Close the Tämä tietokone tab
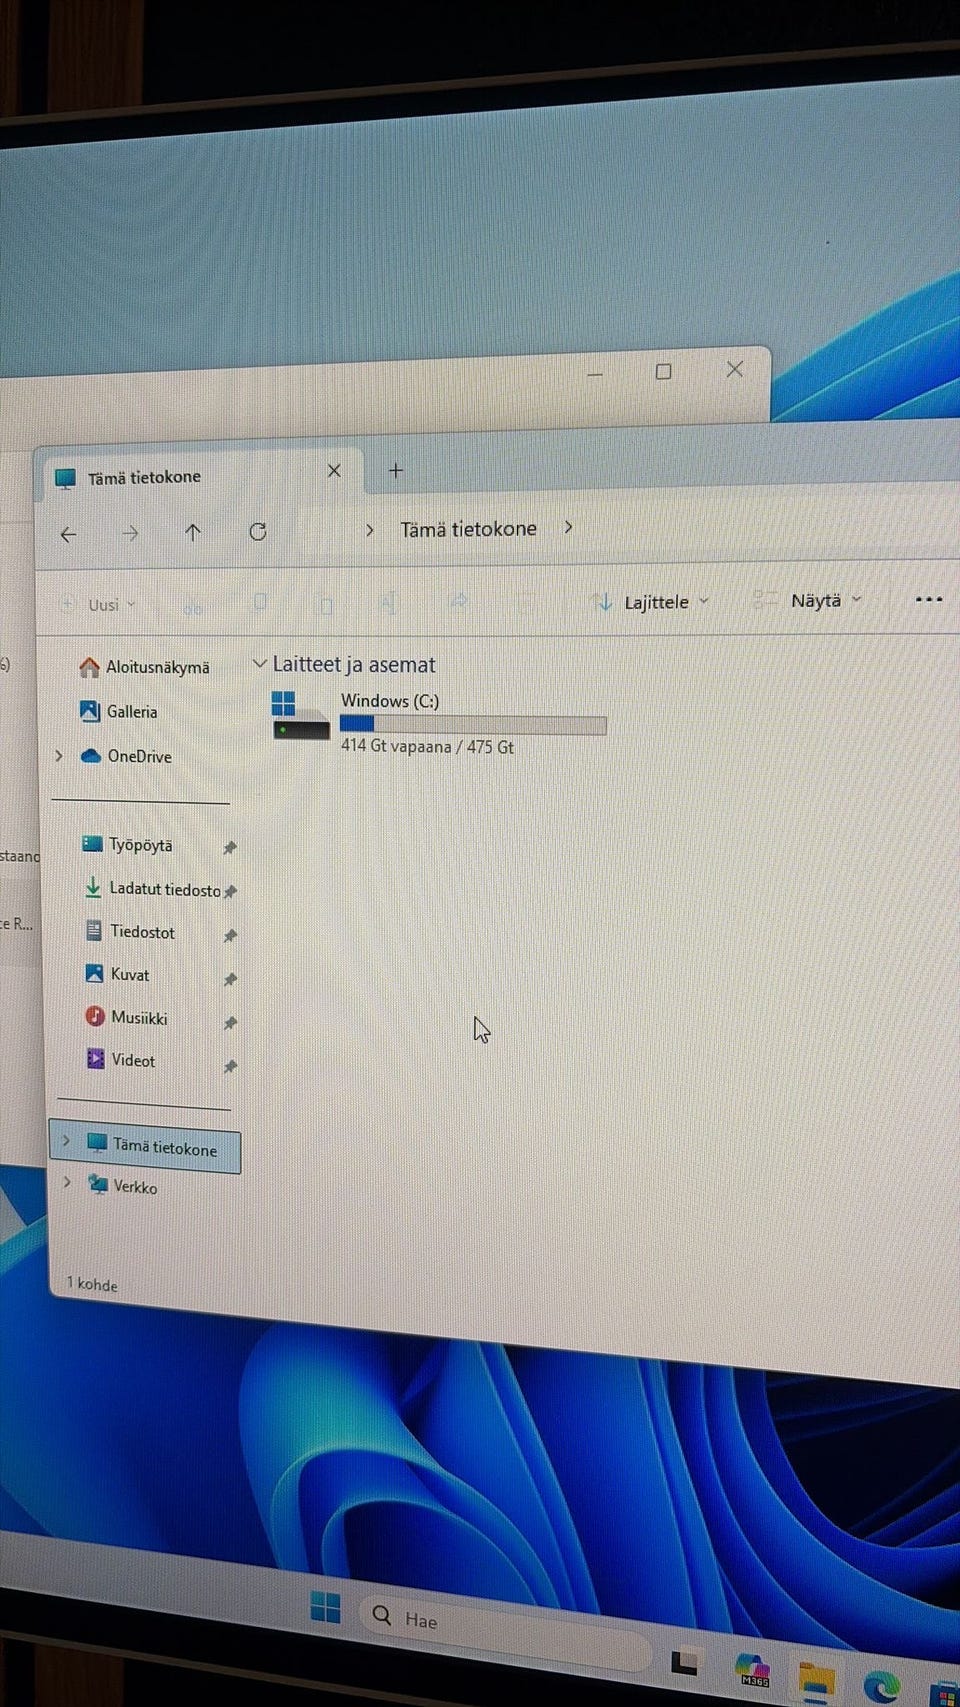The width and height of the screenshot is (960, 1707). coord(334,470)
